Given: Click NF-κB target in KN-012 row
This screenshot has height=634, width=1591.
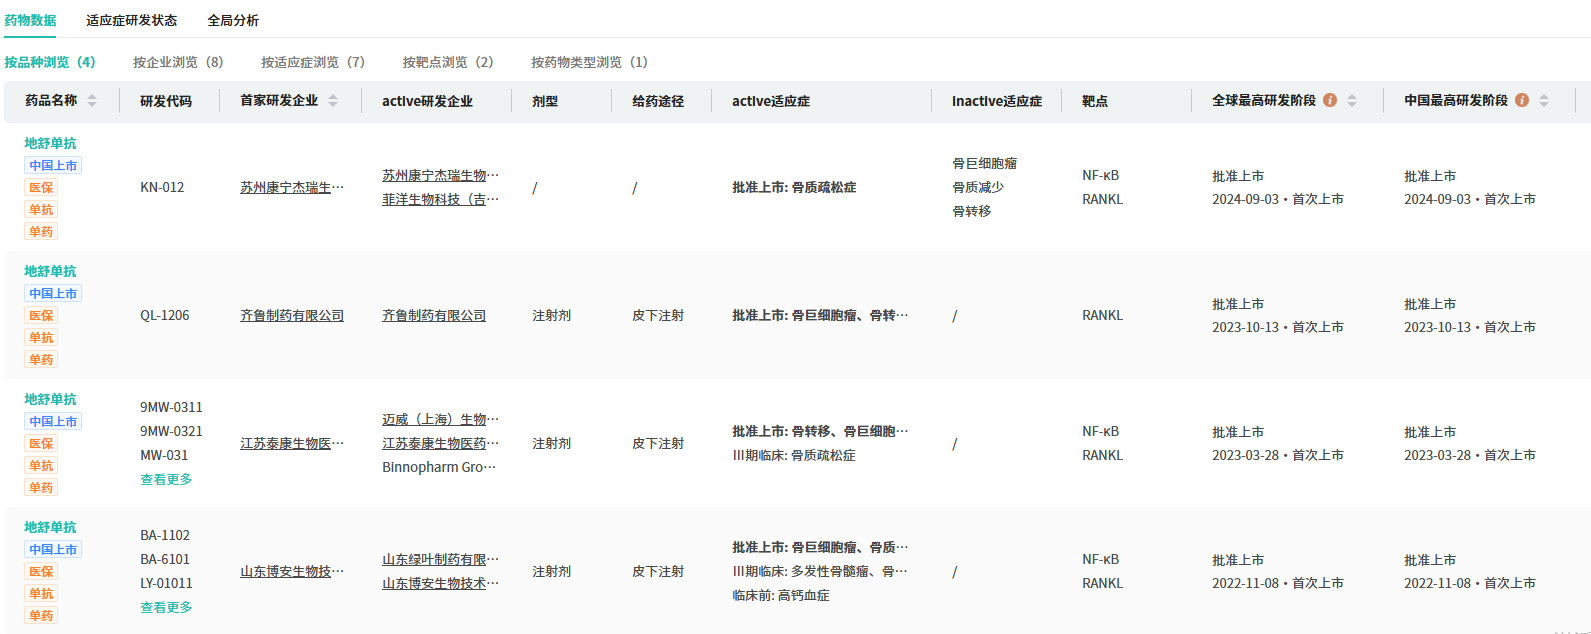Looking at the screenshot, I should click(x=1100, y=175).
